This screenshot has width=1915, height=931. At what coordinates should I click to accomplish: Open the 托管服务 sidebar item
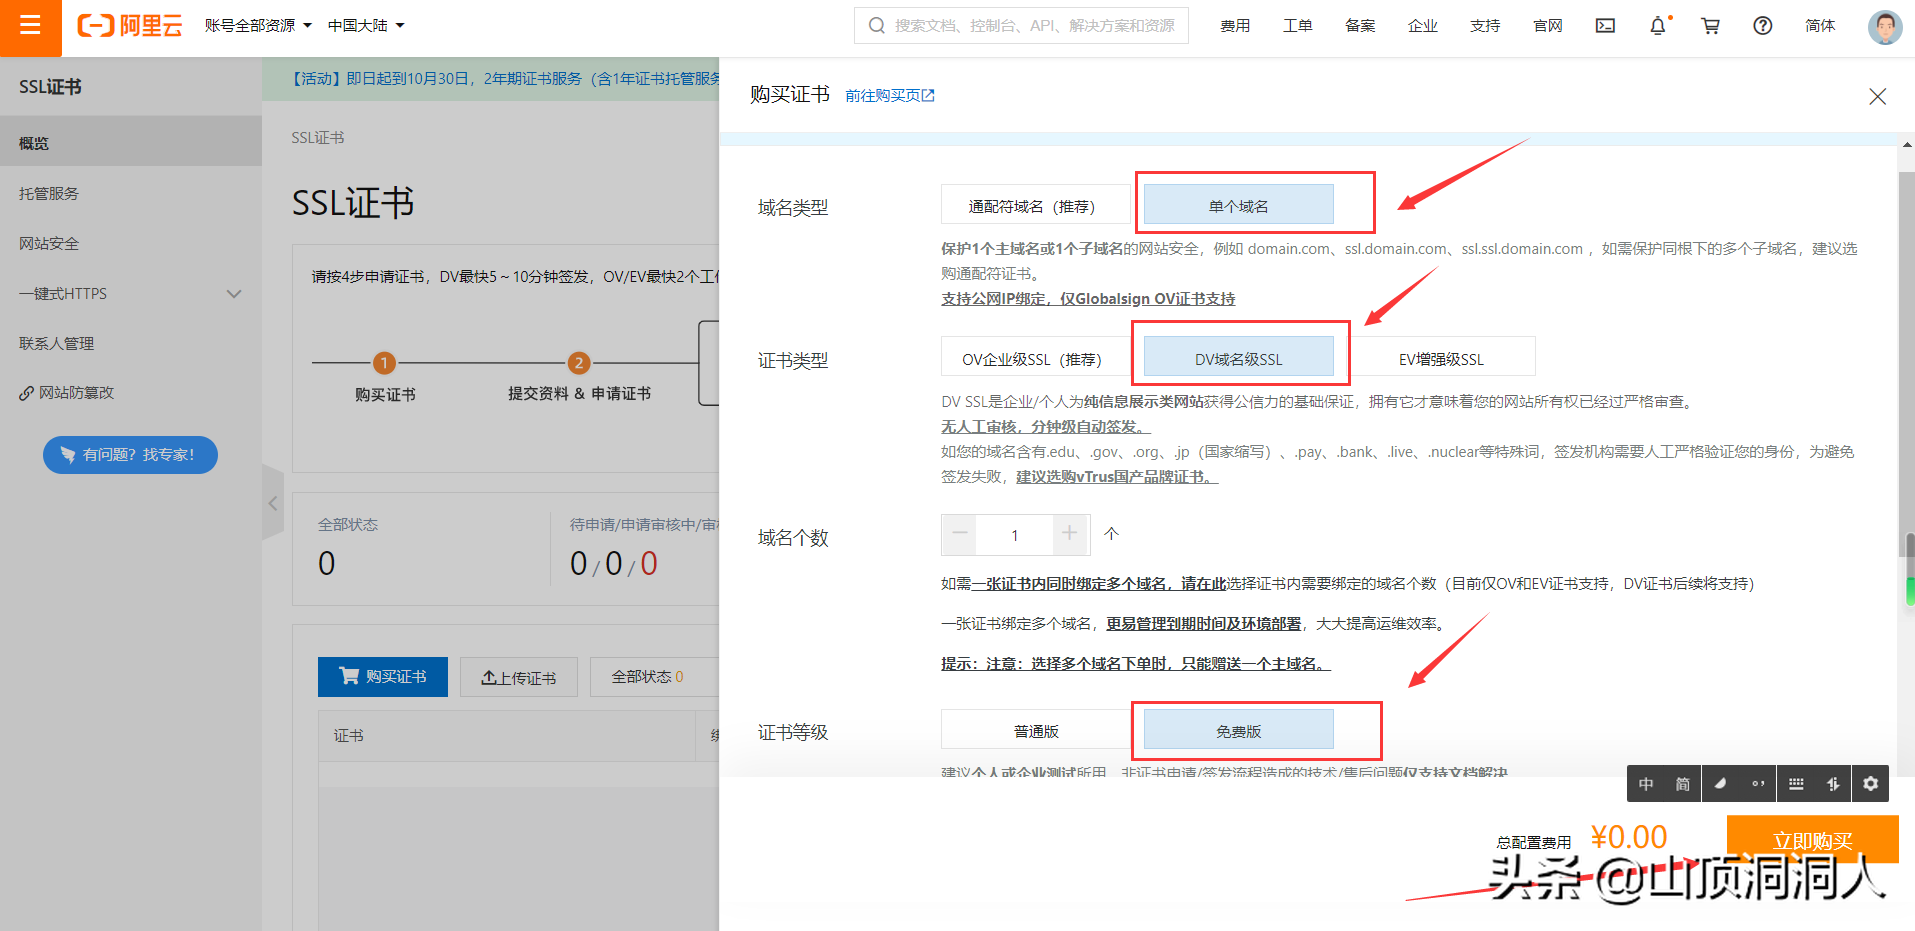click(48, 193)
